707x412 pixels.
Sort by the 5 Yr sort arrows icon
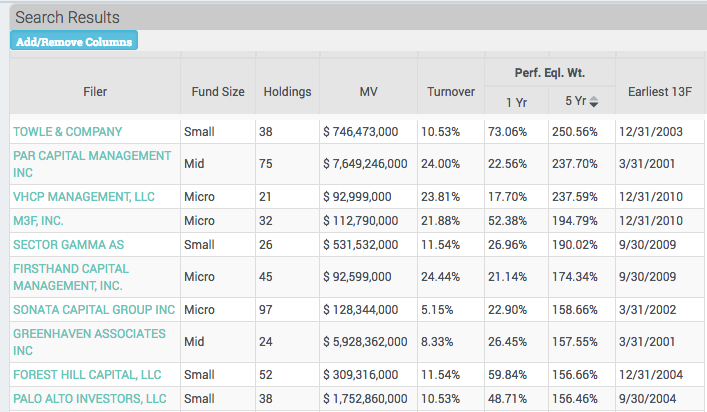click(594, 102)
